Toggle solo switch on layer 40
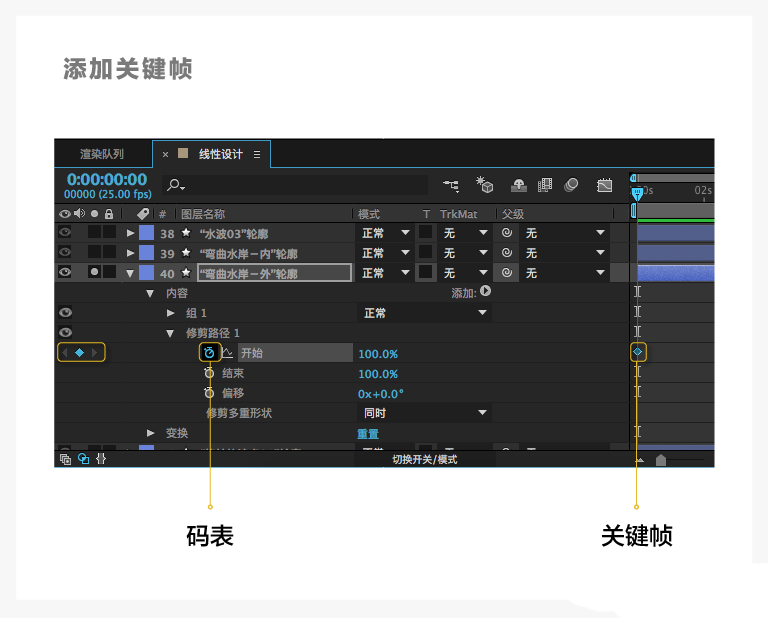Screen dimensions: 768x618 point(95,272)
